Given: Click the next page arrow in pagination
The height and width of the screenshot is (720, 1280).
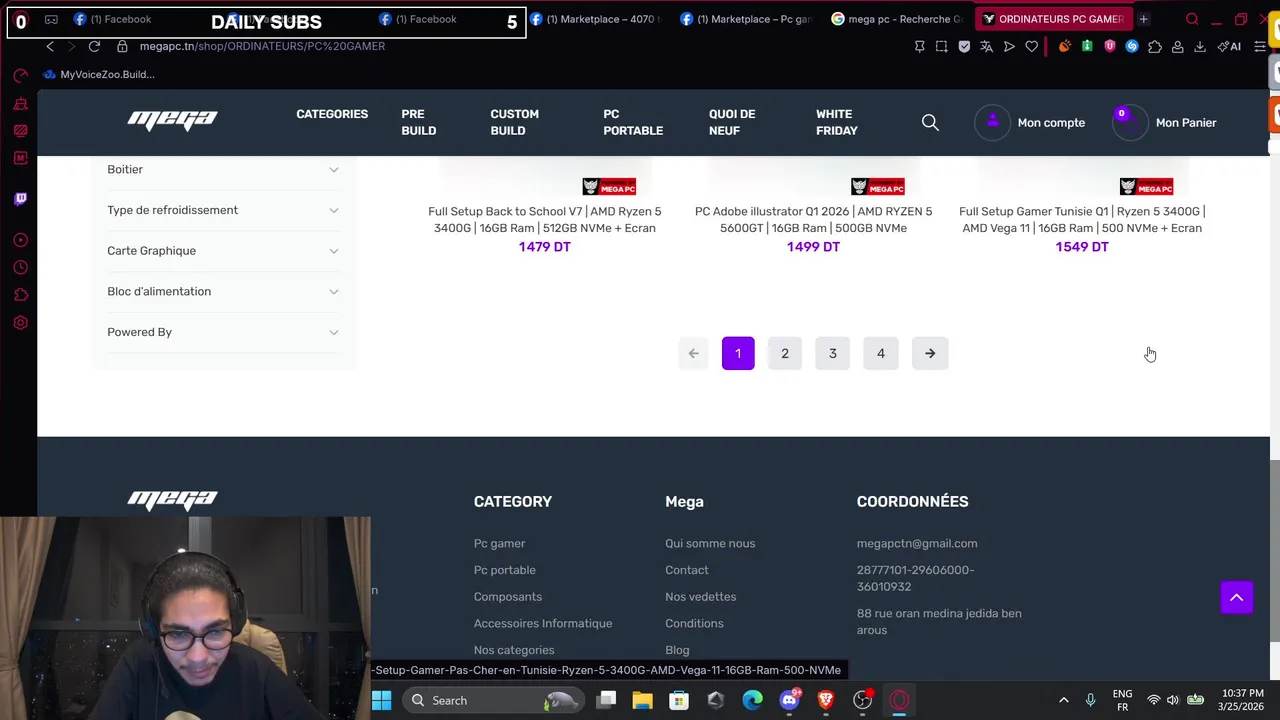Looking at the screenshot, I should [930, 353].
